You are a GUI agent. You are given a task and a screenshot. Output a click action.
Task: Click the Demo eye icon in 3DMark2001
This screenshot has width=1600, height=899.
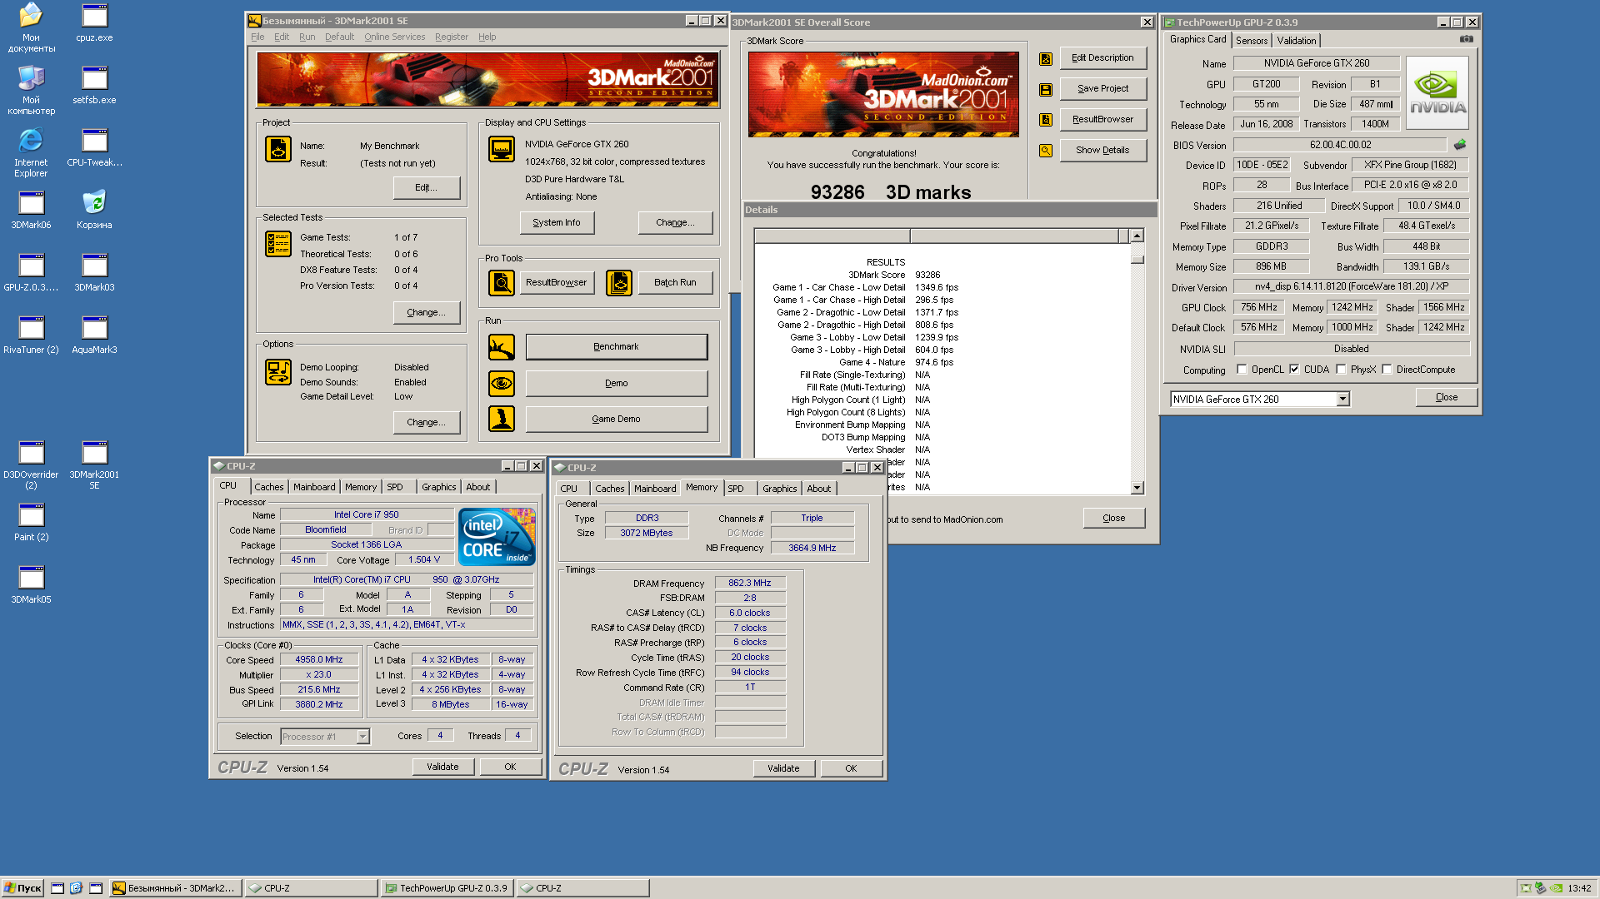point(501,383)
